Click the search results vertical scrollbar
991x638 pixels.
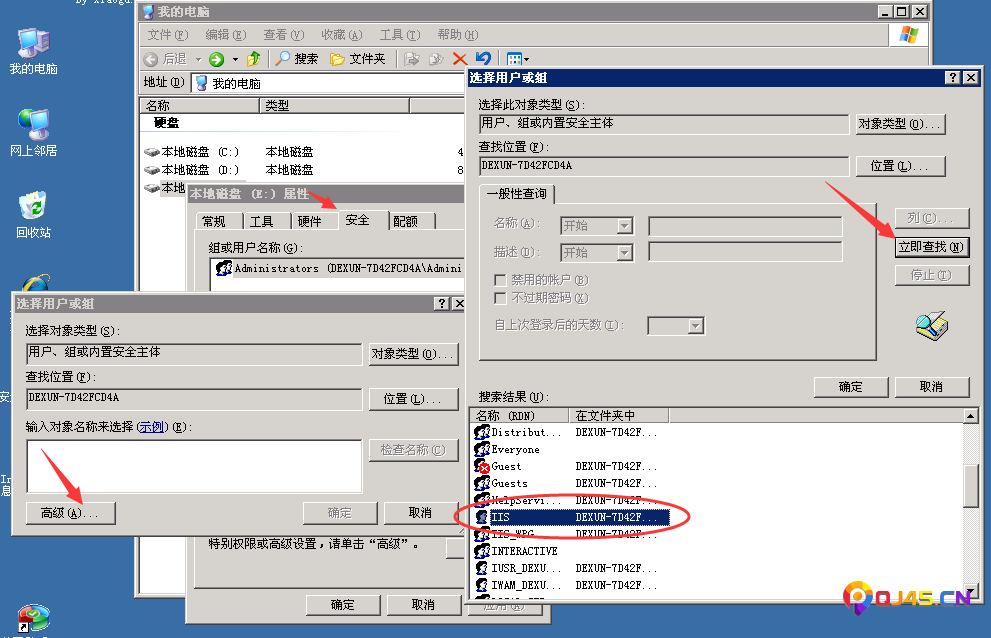point(970,488)
